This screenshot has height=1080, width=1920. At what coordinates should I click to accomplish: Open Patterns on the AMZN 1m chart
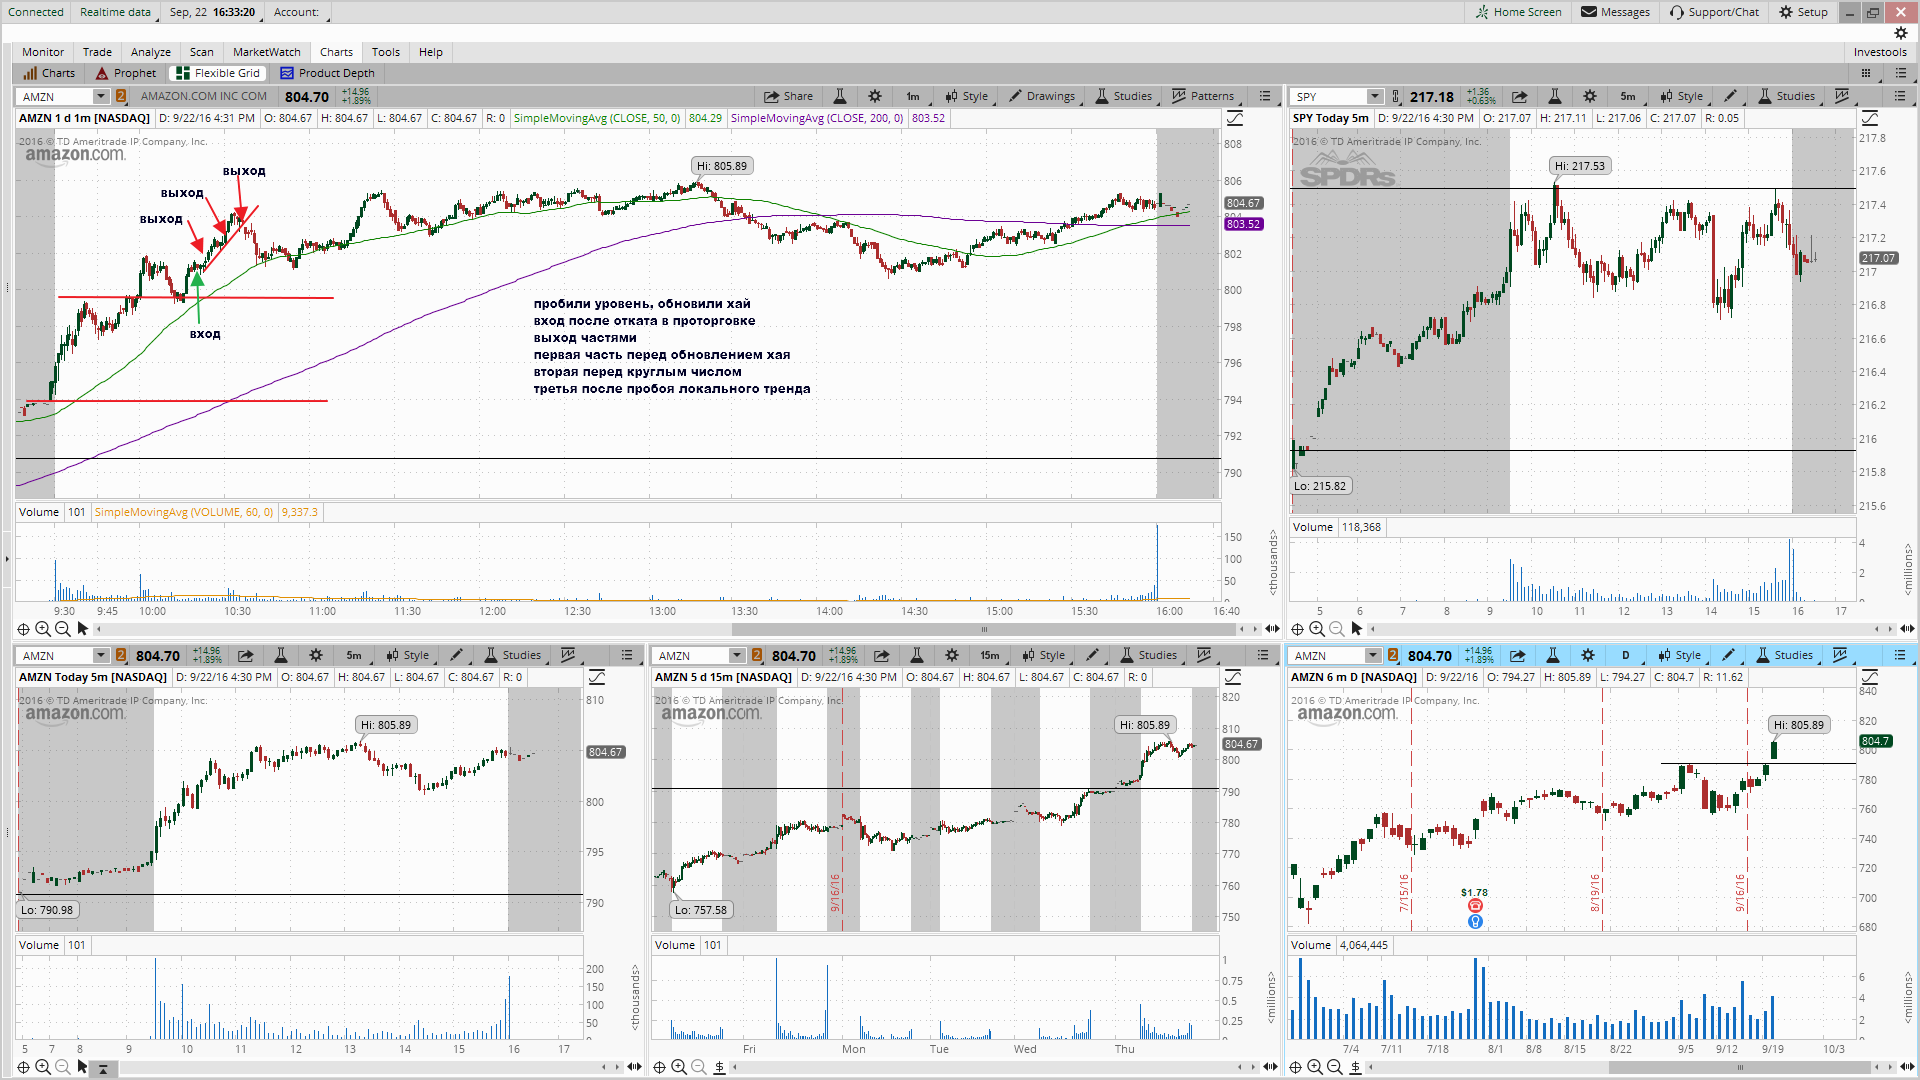click(x=1203, y=96)
